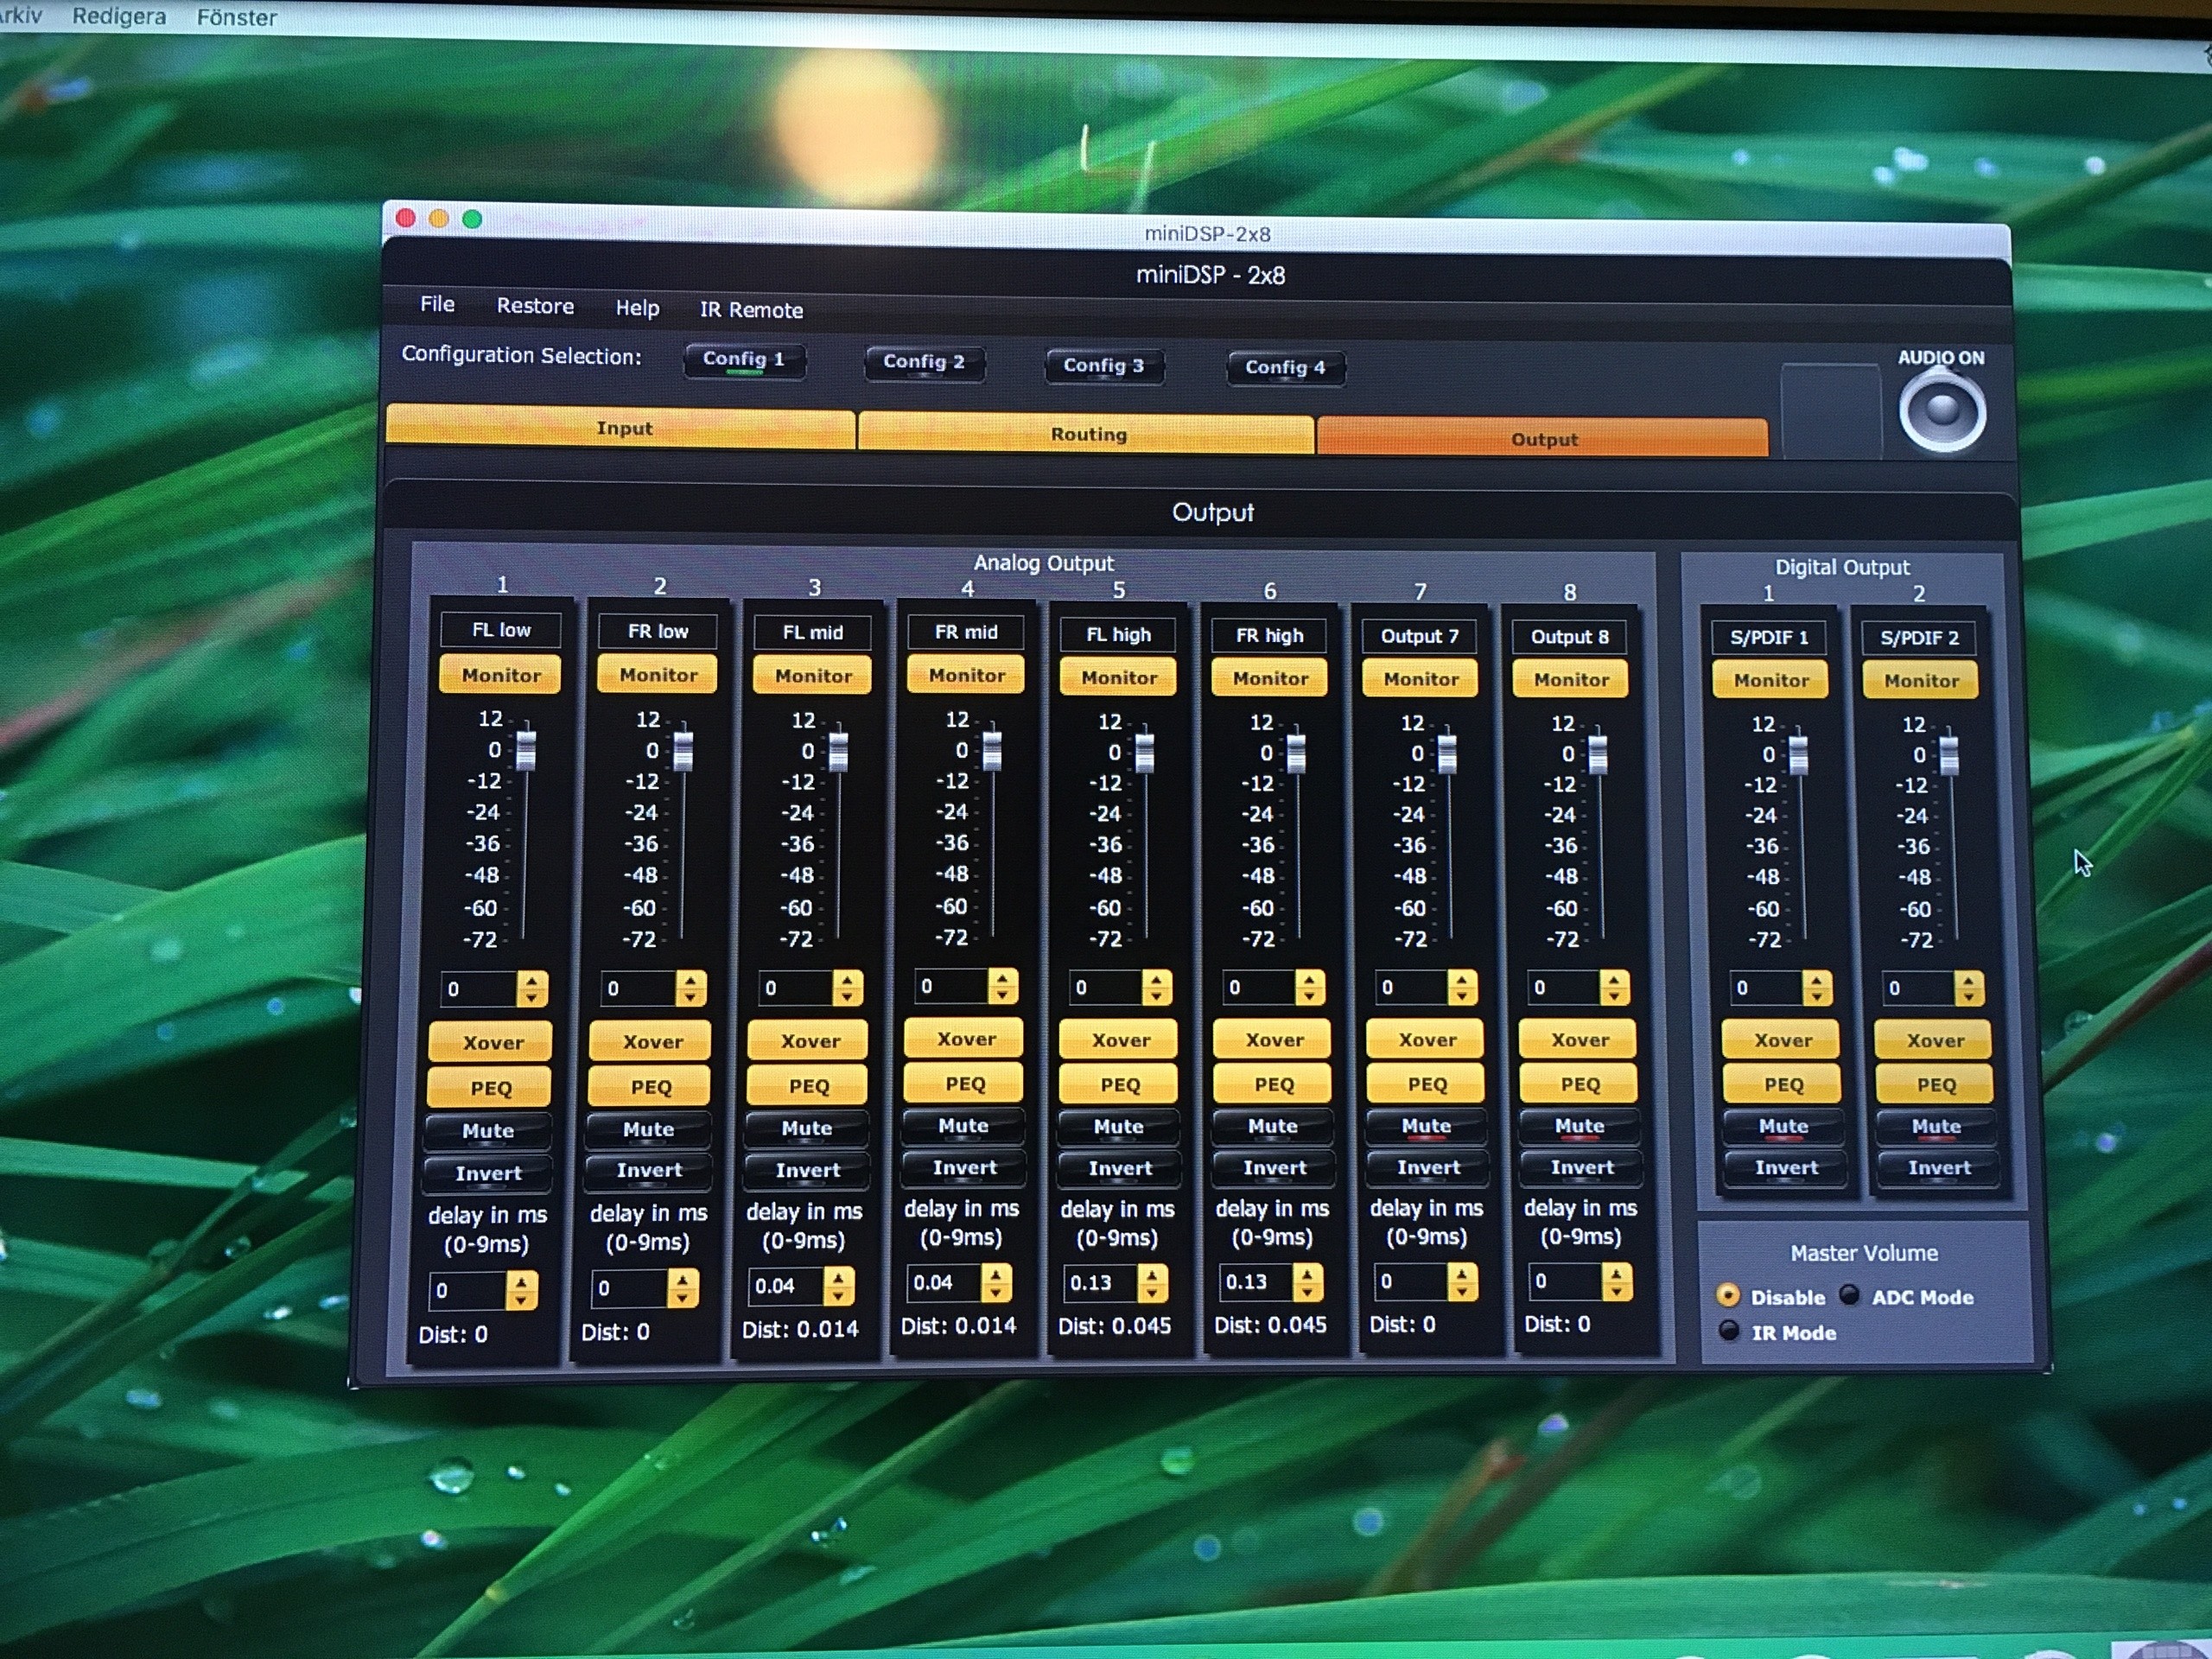Screen dimensions: 2212x1659
Task: Click Monitor on the S/PDIF 2 channel
Action: (1921, 681)
